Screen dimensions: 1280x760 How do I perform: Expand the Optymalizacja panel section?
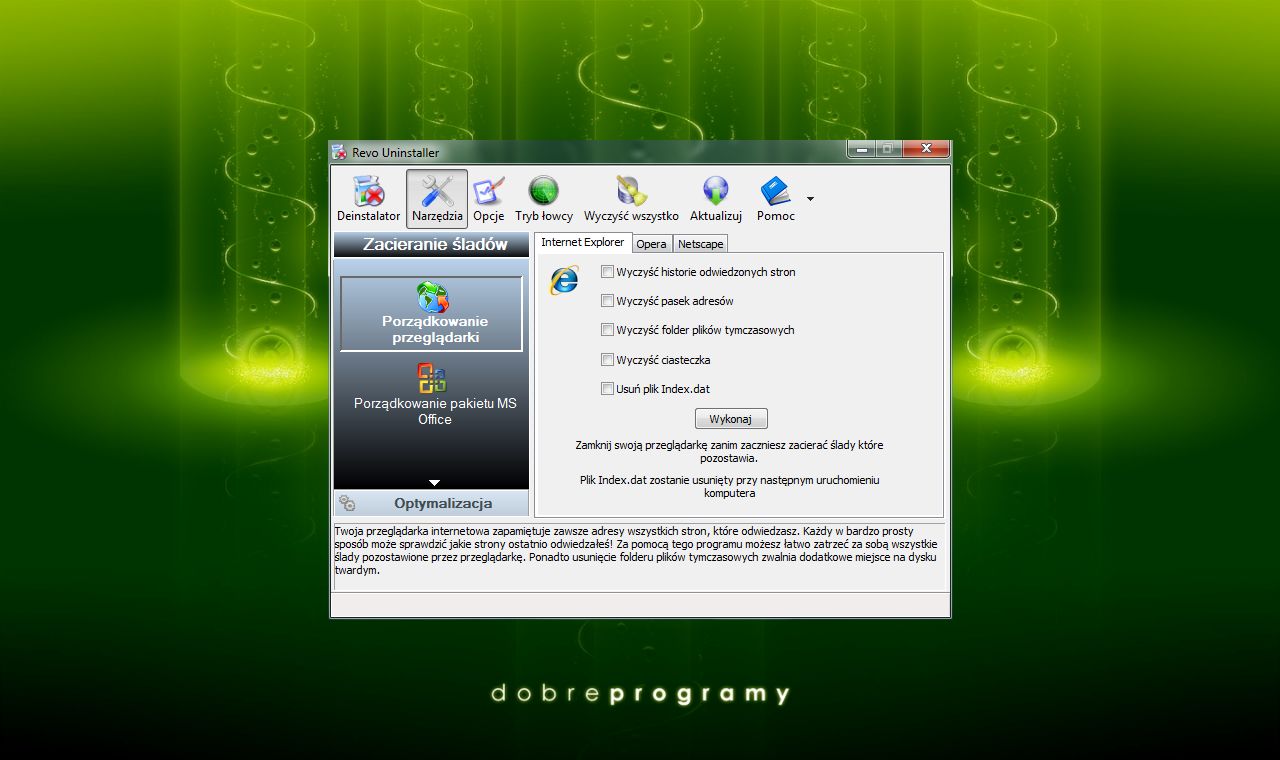(x=431, y=503)
